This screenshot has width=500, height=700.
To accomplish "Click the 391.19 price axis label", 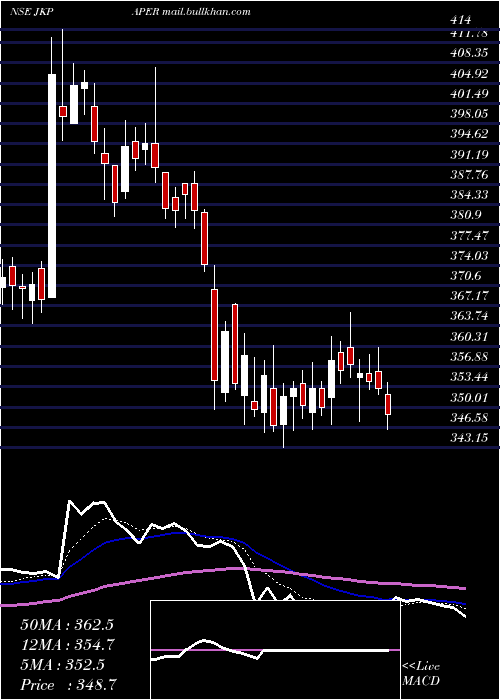I will [x=468, y=155].
